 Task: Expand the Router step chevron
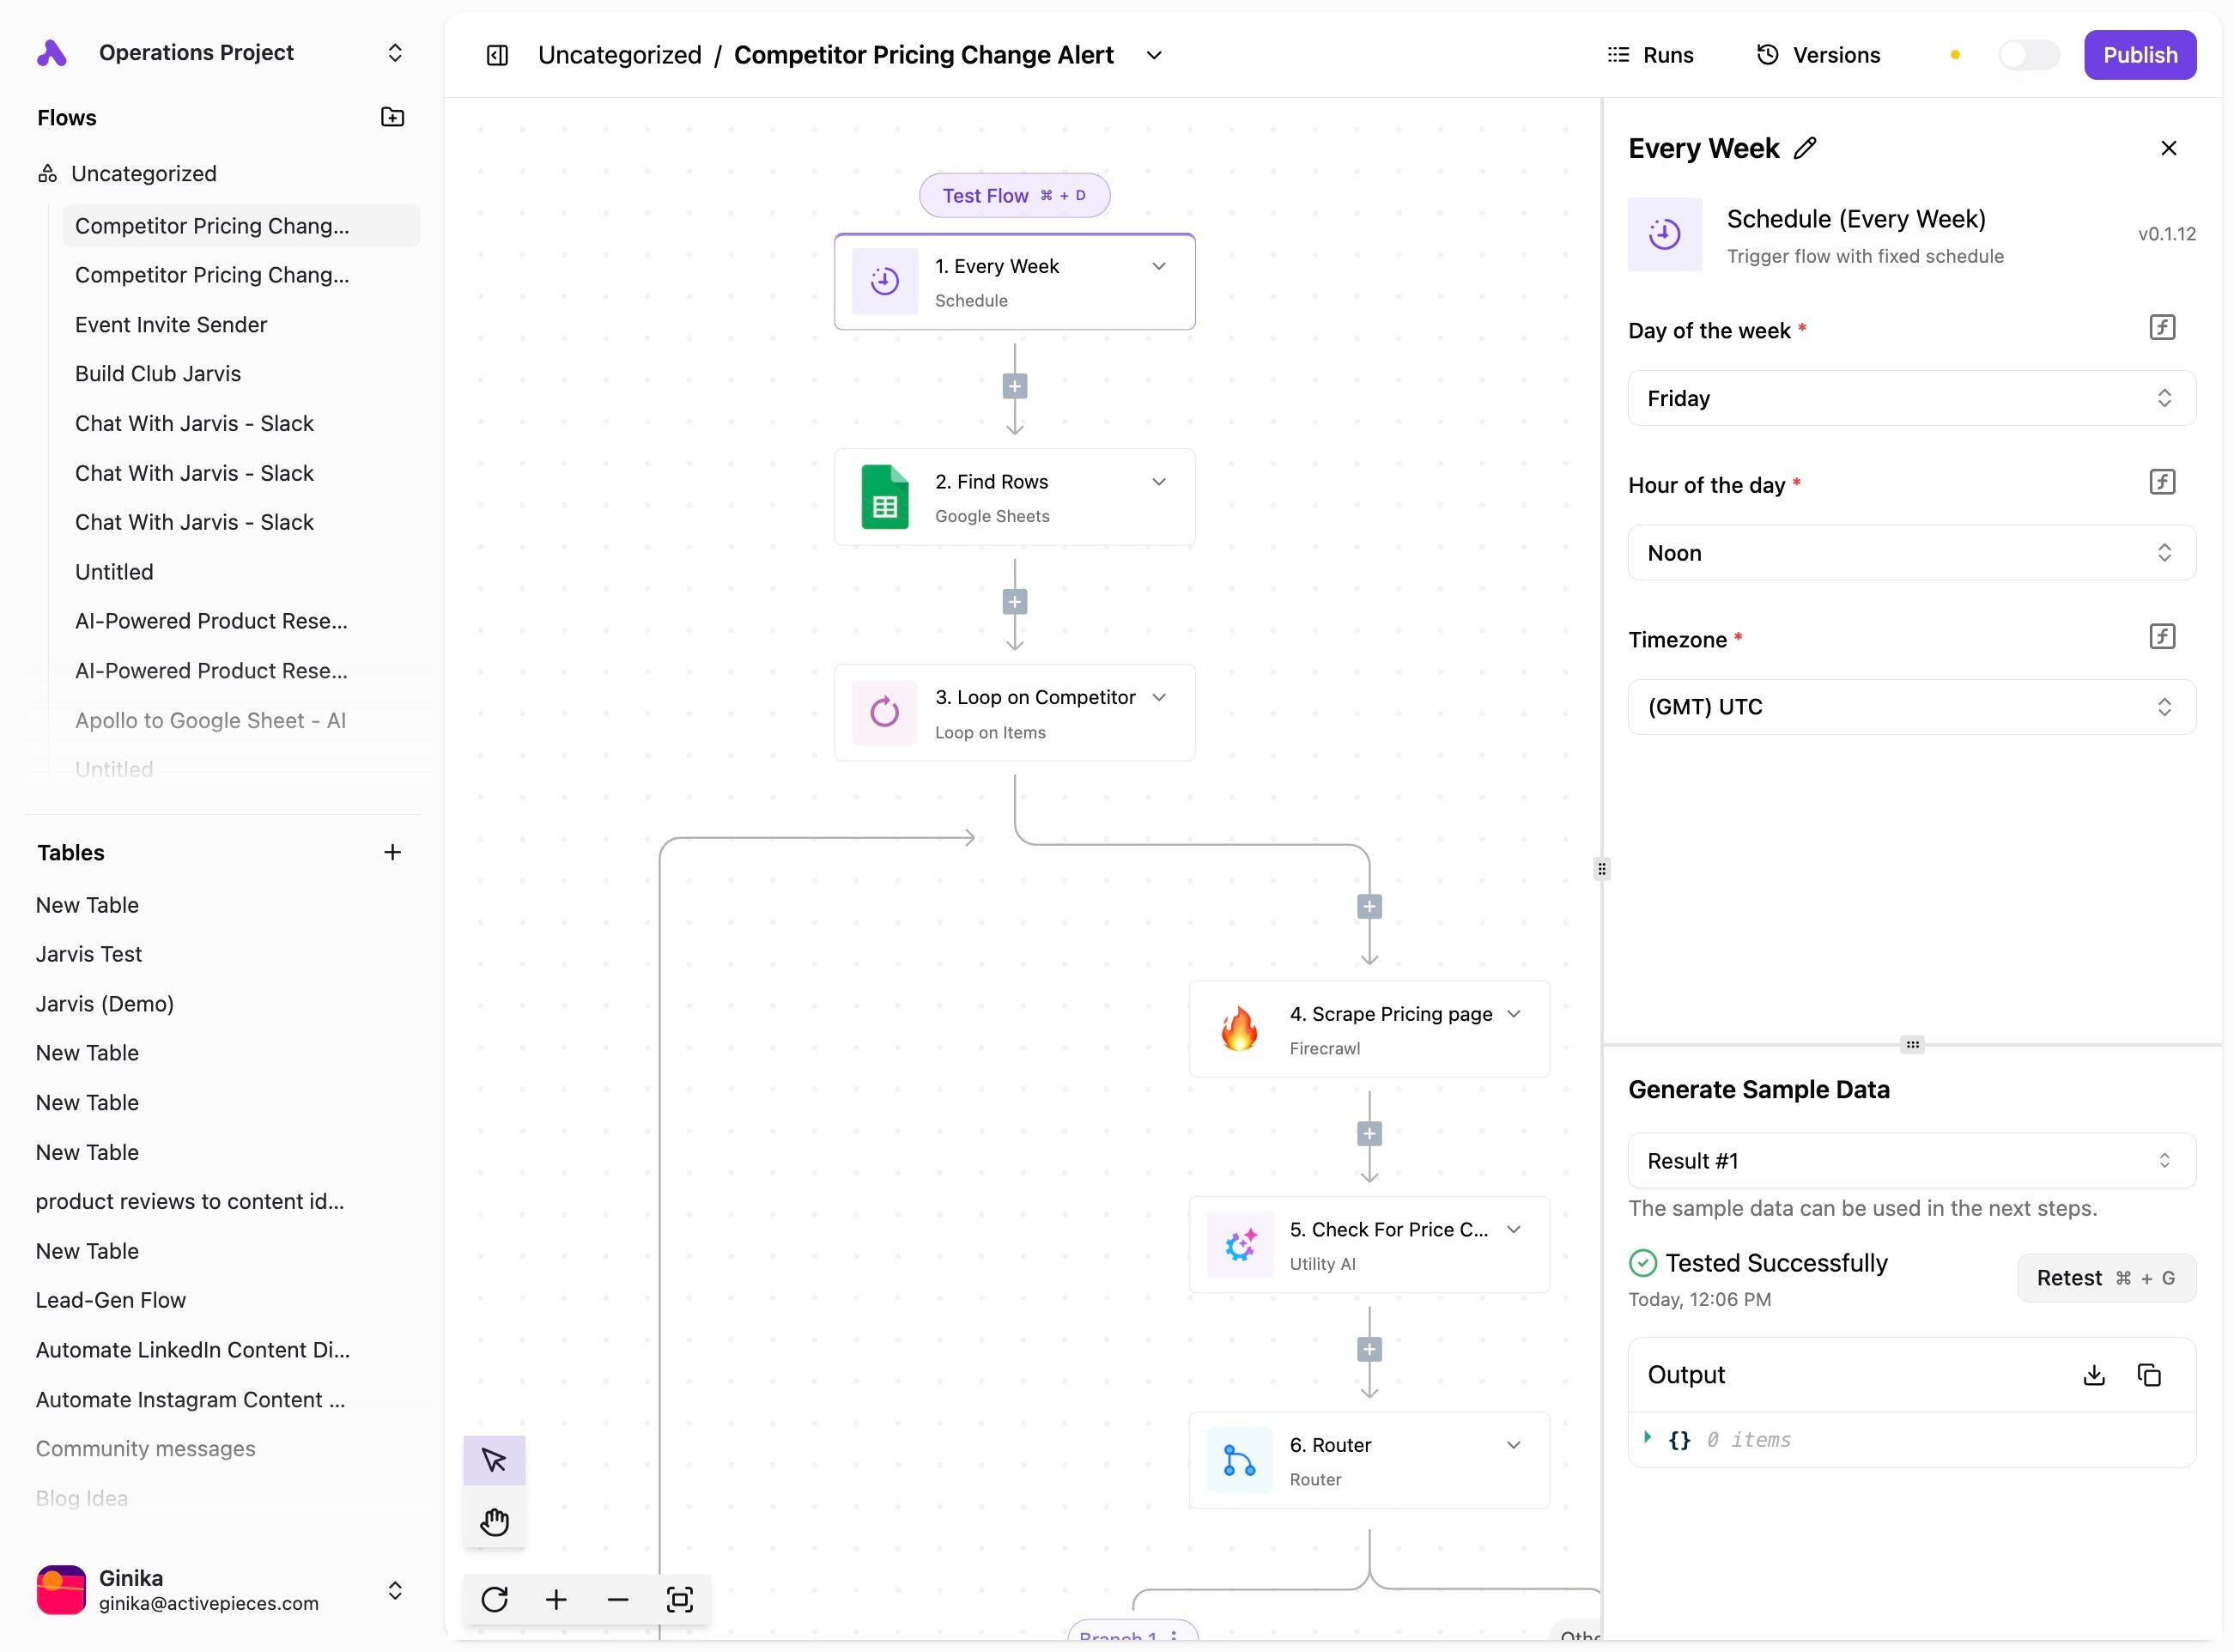[x=1514, y=1445]
